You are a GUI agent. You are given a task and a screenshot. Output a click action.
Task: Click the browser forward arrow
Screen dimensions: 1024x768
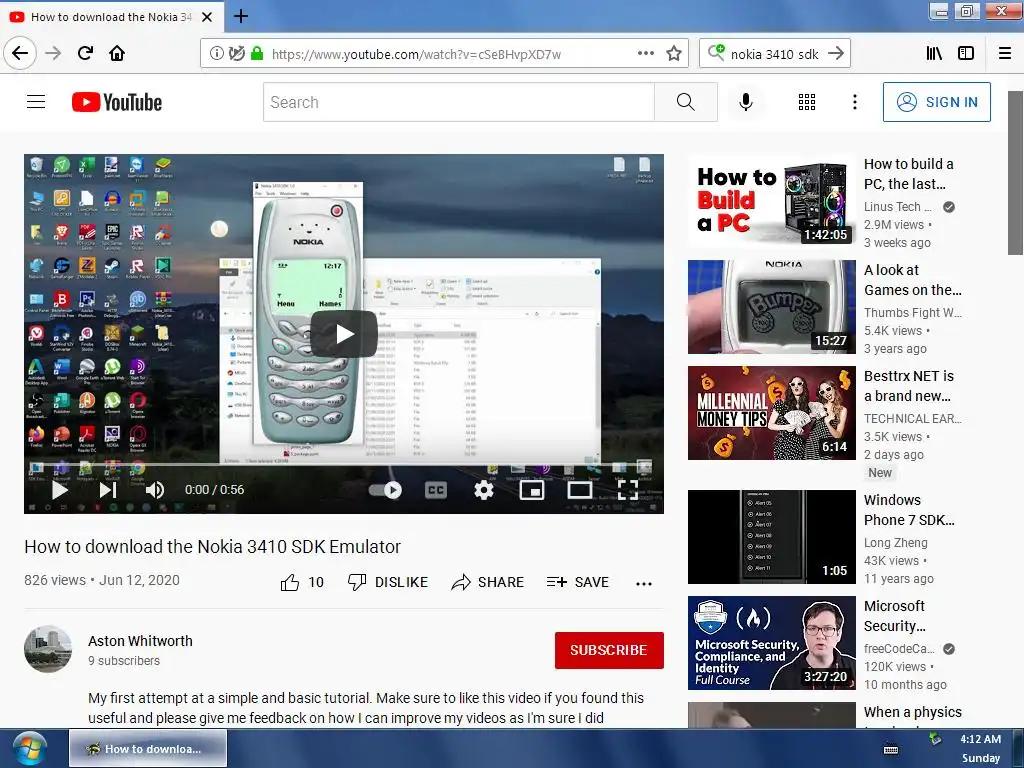[x=53, y=54]
